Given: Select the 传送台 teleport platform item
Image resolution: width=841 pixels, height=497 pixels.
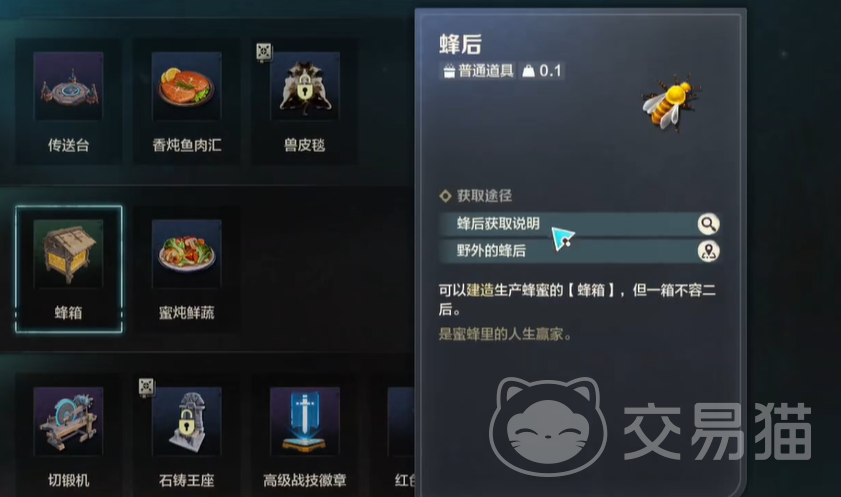Looking at the screenshot, I should click(x=68, y=101).
